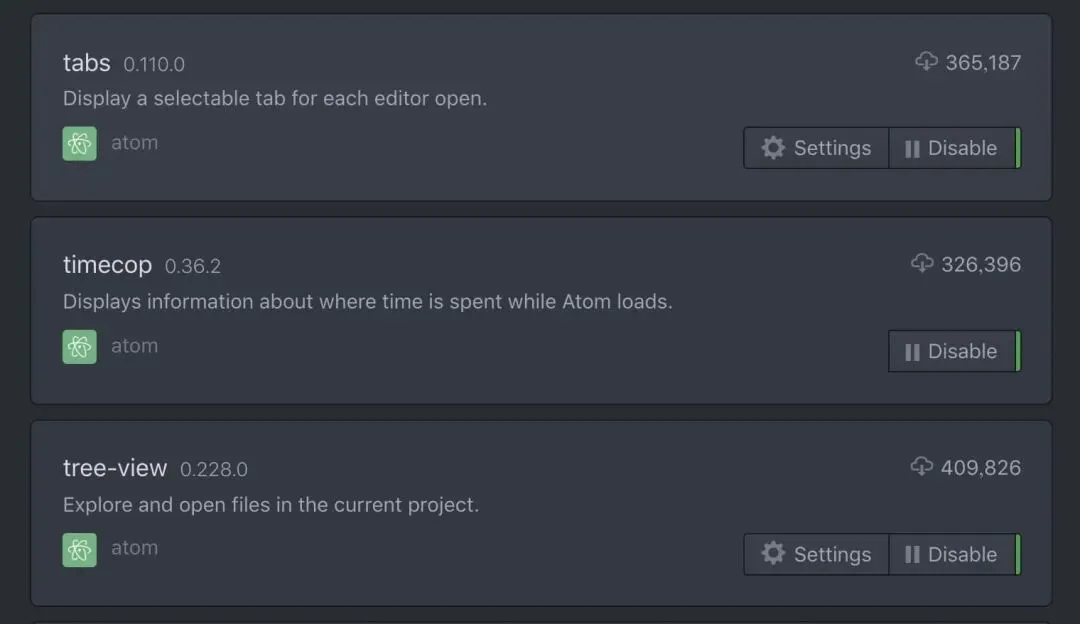Click the download cloud icon beside 409,826
The image size is (1080, 624).
point(922,467)
